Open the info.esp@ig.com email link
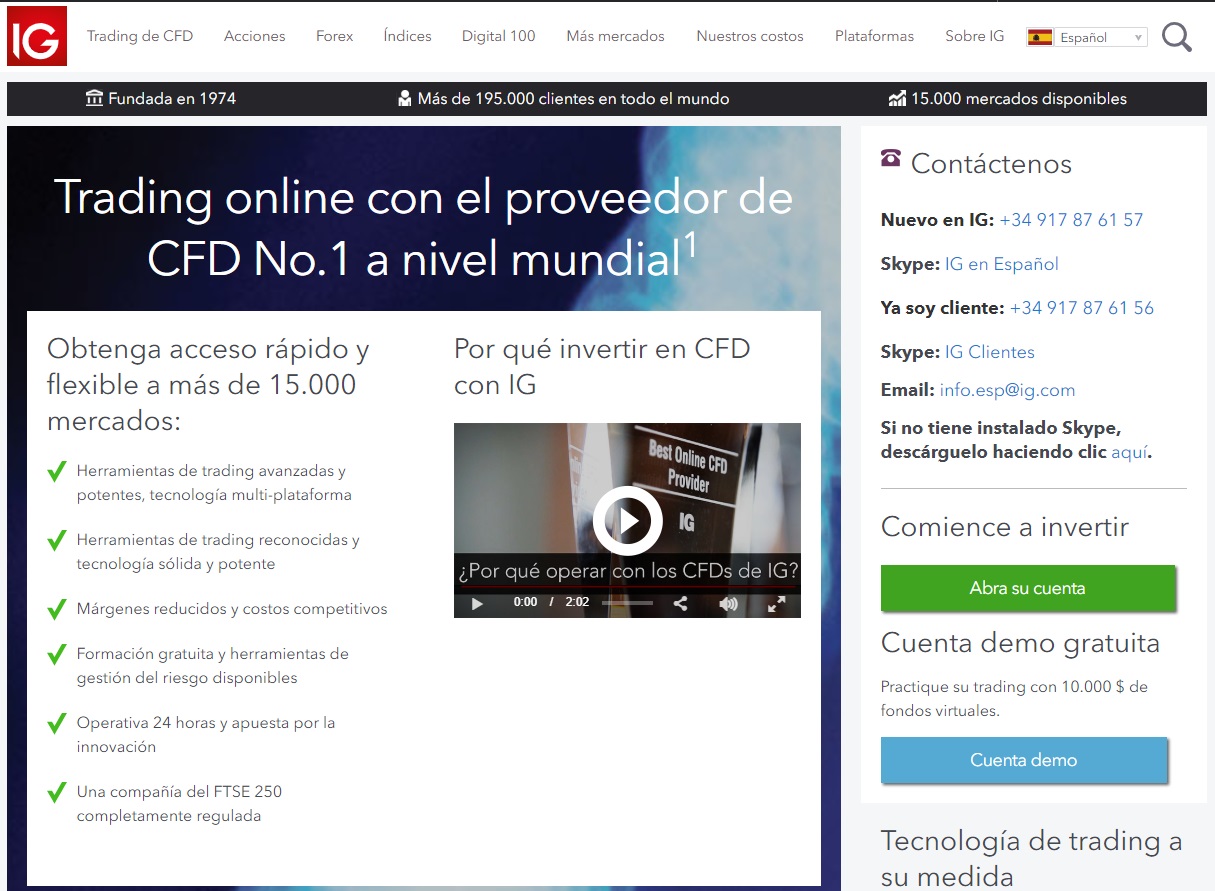 point(1007,390)
